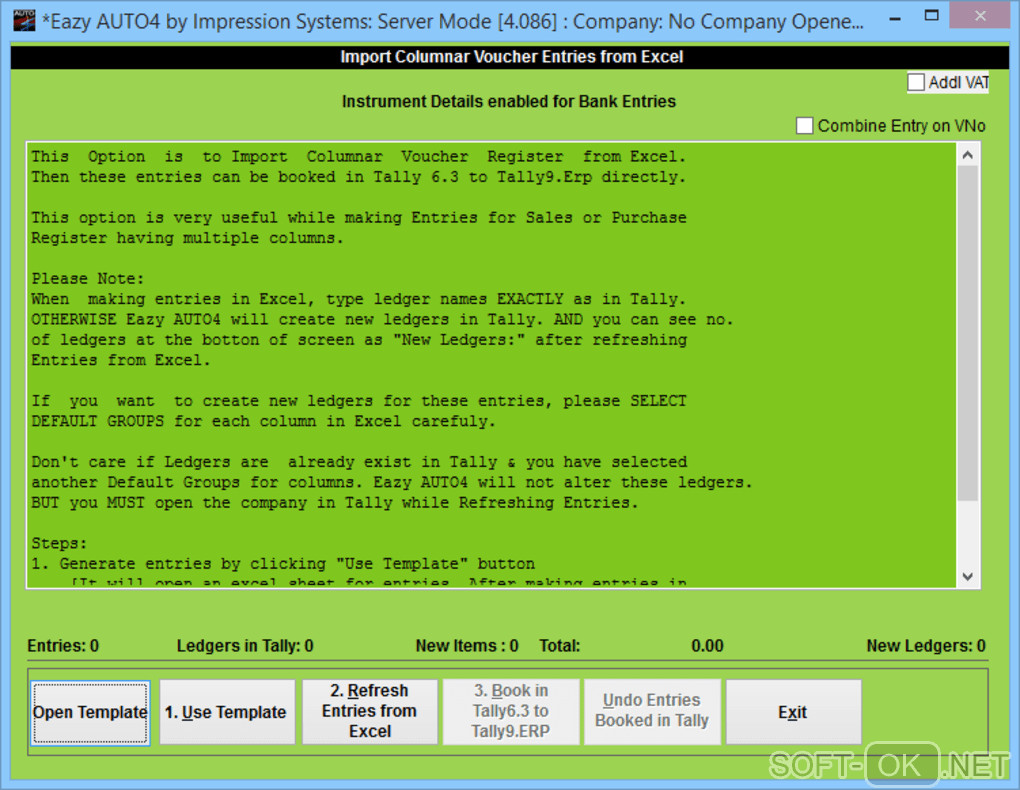This screenshot has height=790, width=1020.
Task: Click the Open Template button
Action: tap(90, 713)
